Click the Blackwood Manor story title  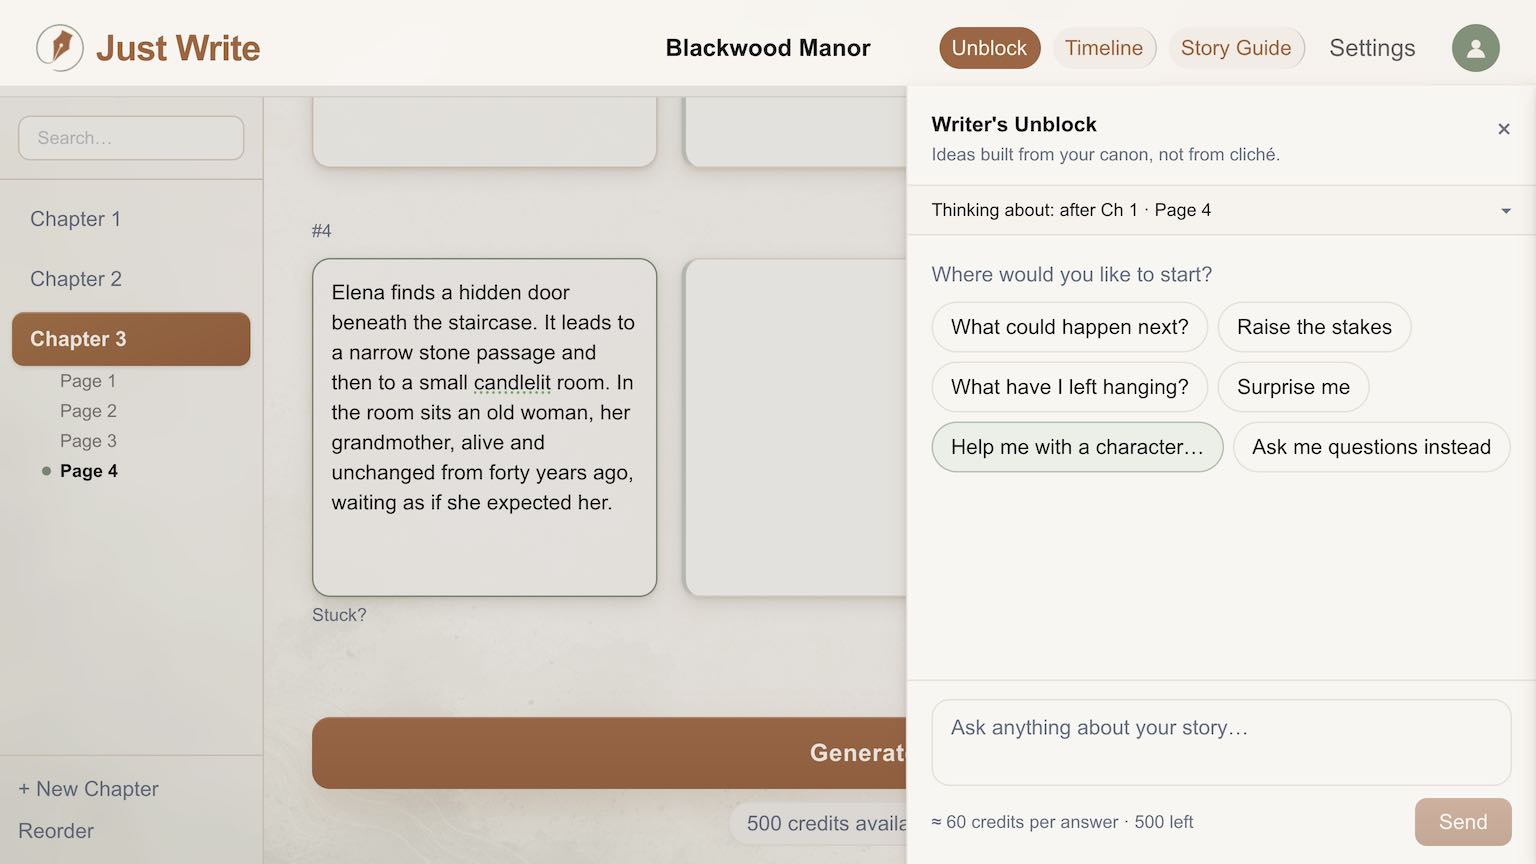(x=768, y=48)
